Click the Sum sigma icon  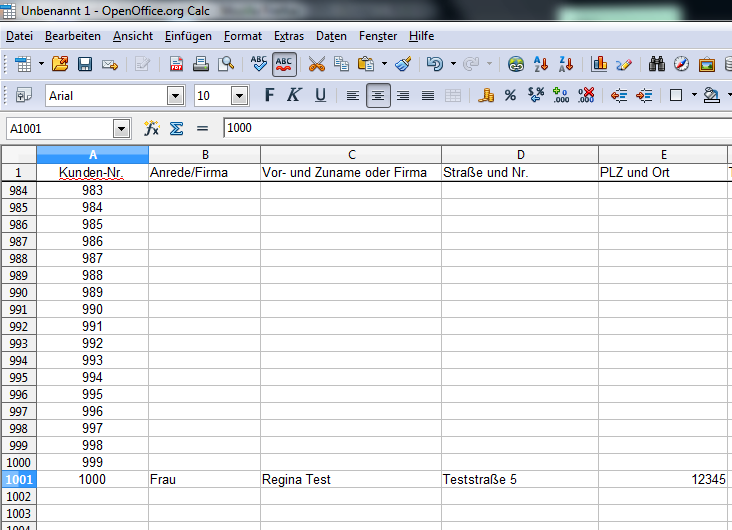[x=176, y=128]
